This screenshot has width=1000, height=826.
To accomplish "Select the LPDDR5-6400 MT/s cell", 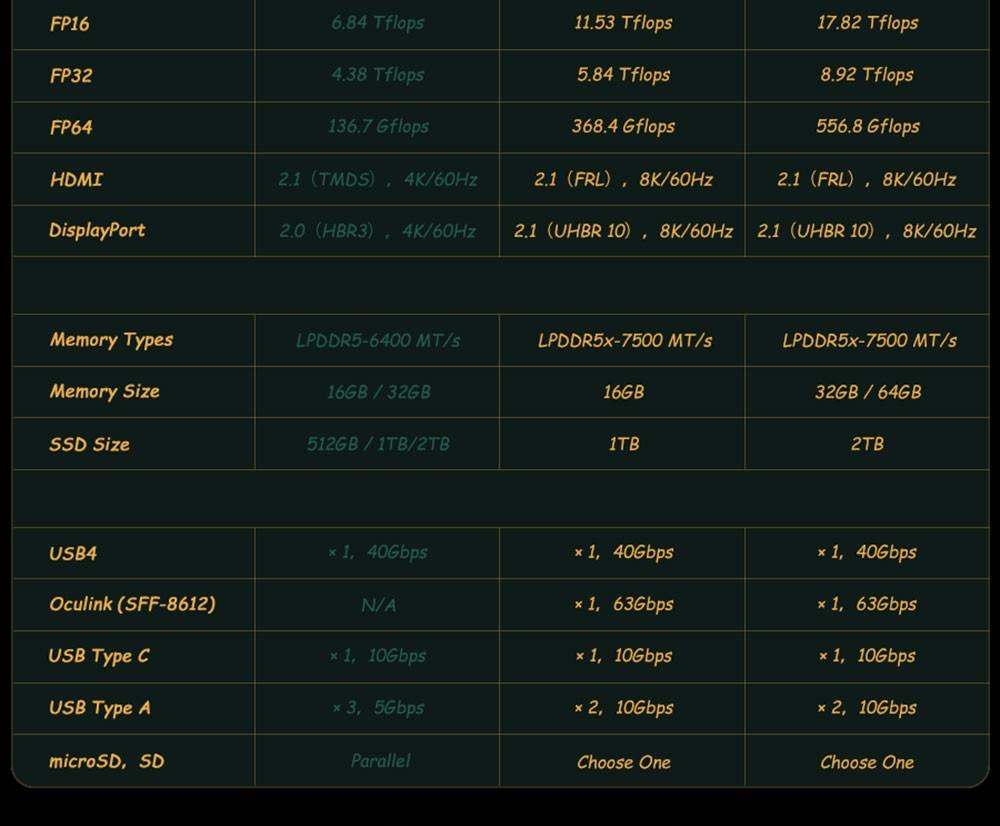I will coord(378,341).
